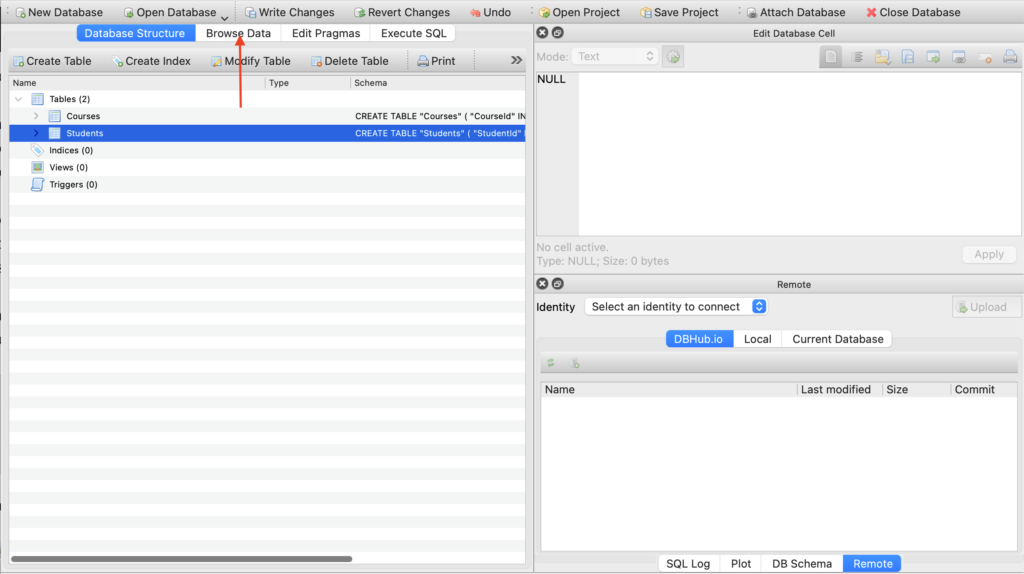Click the refresh icon in the Remote panel
Screen dimensions: 1024x574
[x=550, y=363]
